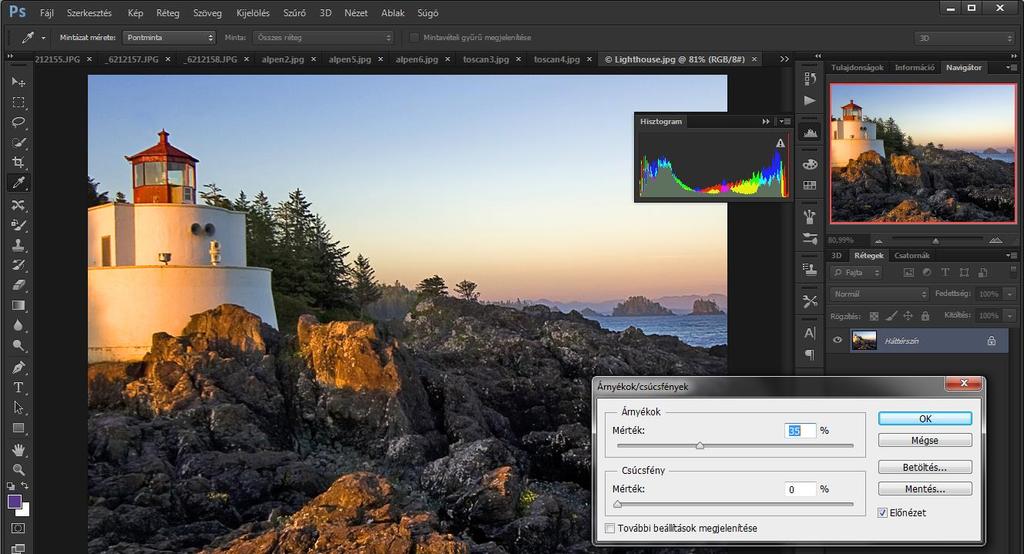Open the Actions play panel icon
The width and height of the screenshot is (1024, 554).
(810, 101)
